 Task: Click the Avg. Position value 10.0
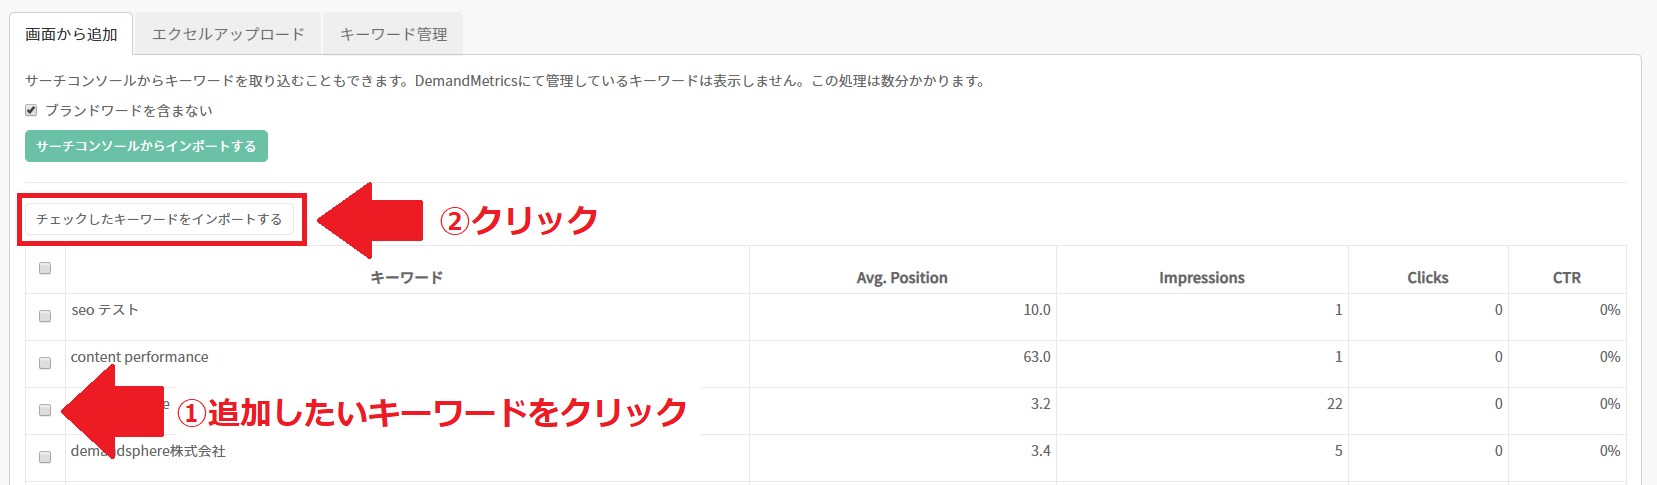(x=1037, y=310)
